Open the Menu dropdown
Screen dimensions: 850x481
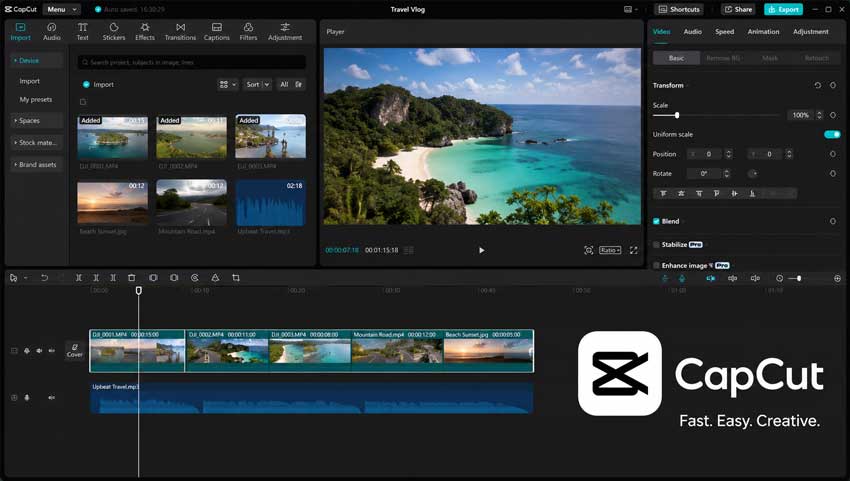point(61,9)
